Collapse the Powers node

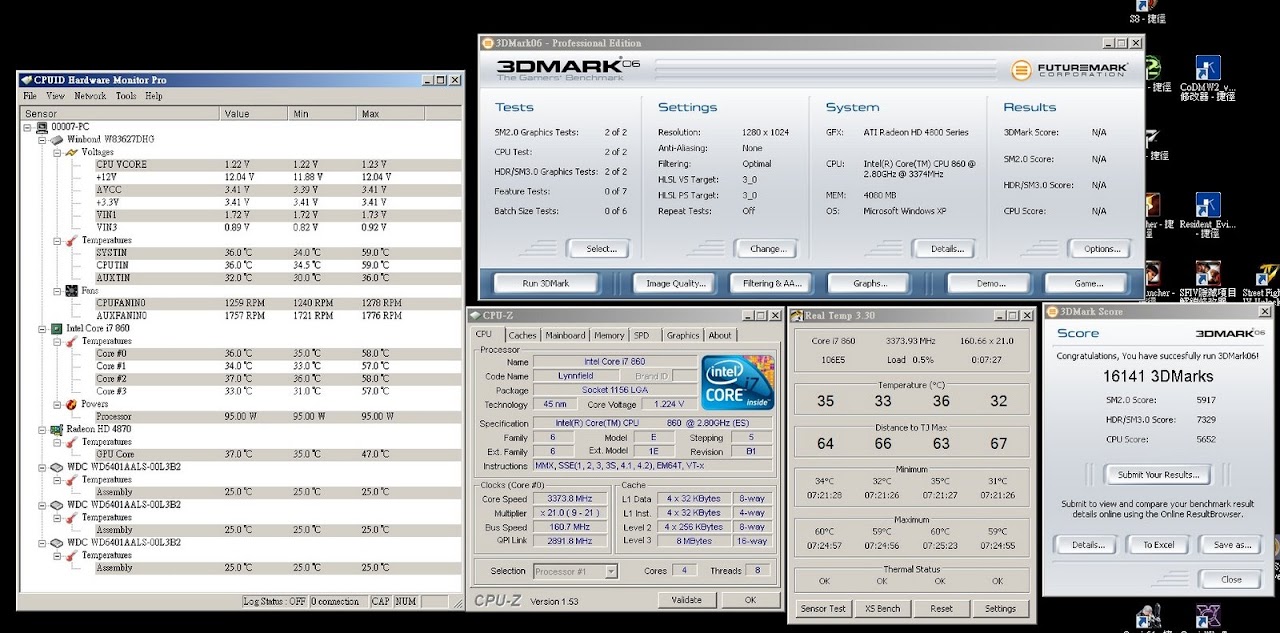pos(57,405)
